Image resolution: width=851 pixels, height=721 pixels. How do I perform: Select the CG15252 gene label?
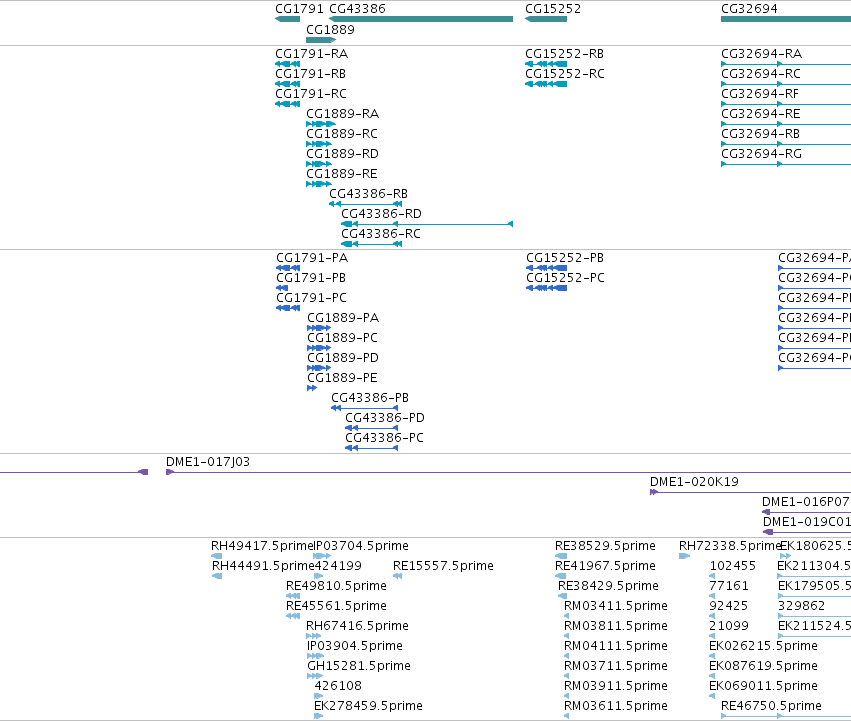[552, 9]
